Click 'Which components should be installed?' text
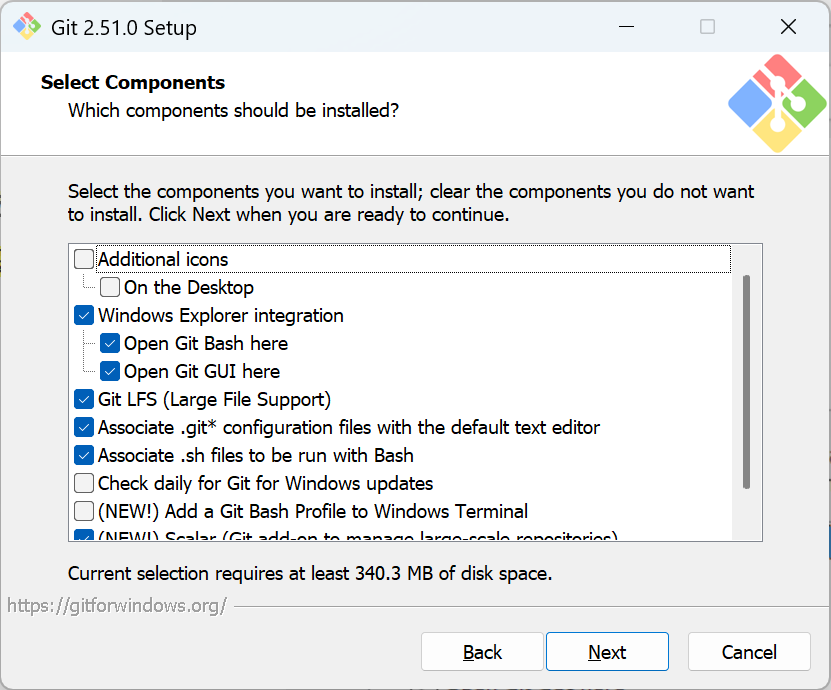This screenshot has width=831, height=690. pos(233,110)
